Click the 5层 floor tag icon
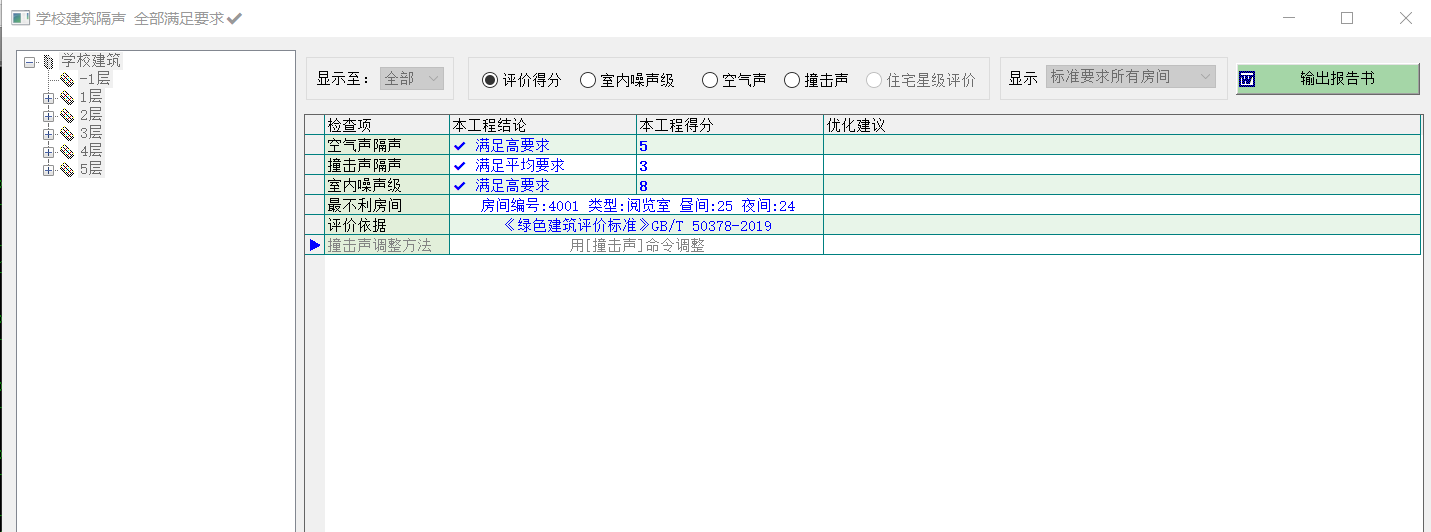The width and height of the screenshot is (1431, 532). point(67,169)
